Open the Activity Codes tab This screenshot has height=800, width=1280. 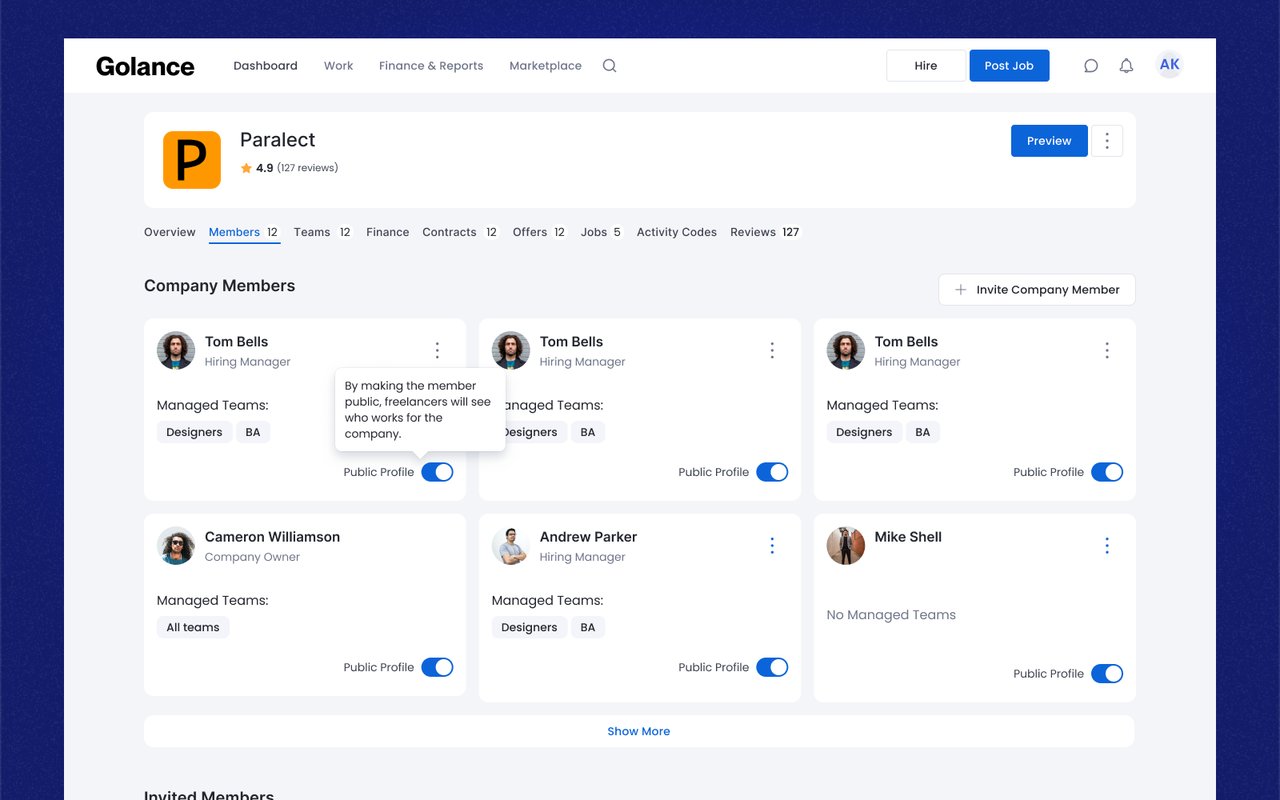(x=677, y=232)
